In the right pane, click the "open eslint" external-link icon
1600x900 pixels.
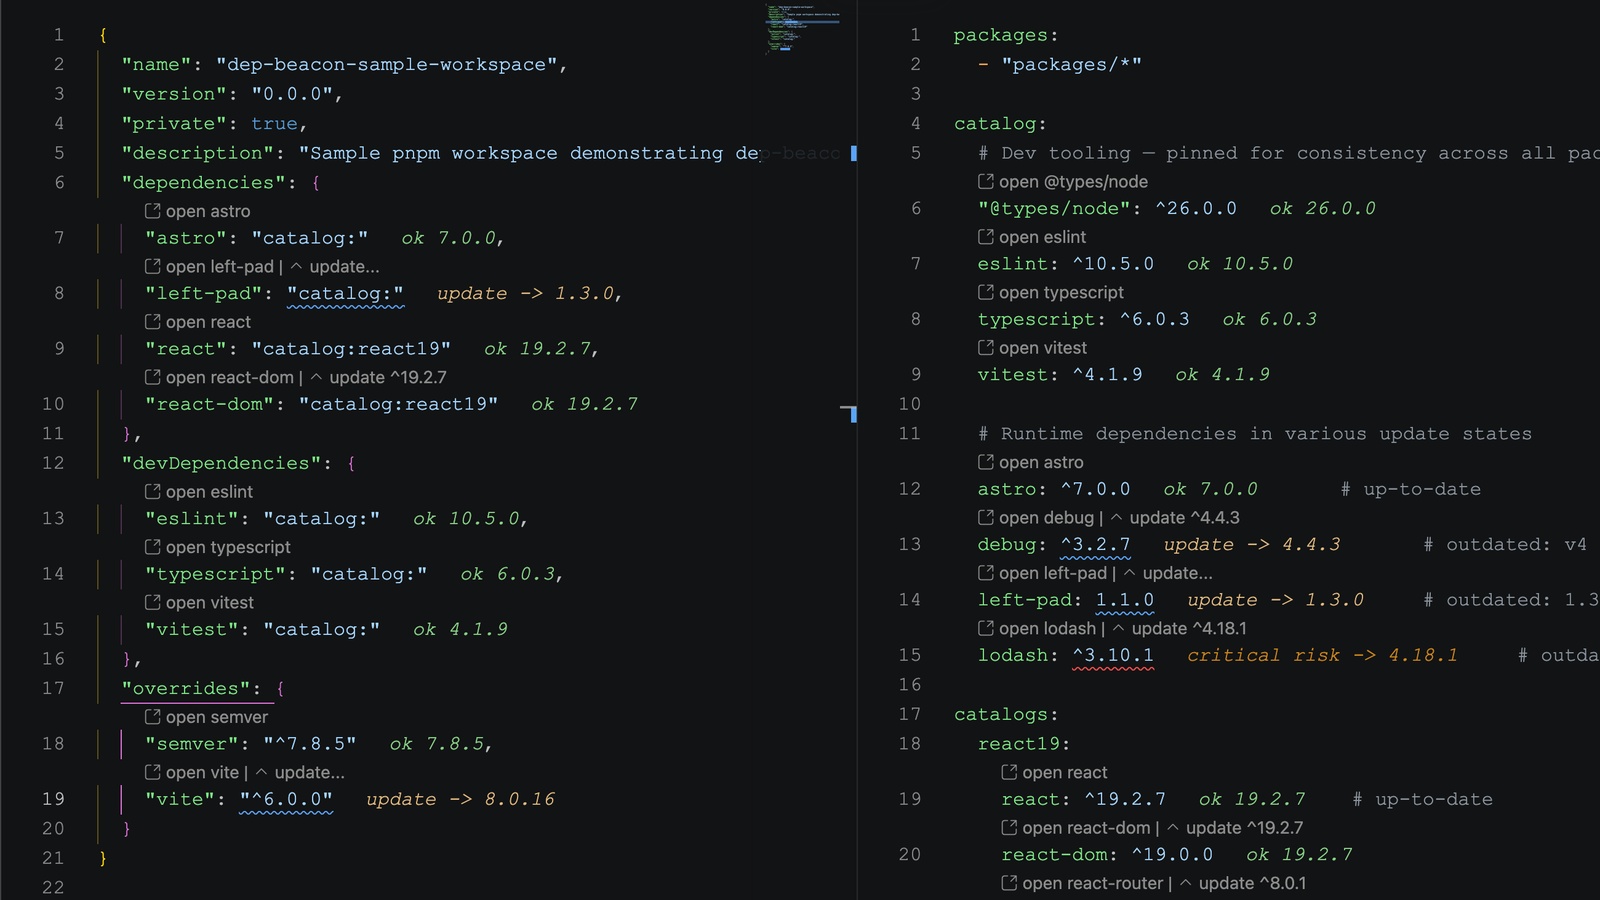986,237
